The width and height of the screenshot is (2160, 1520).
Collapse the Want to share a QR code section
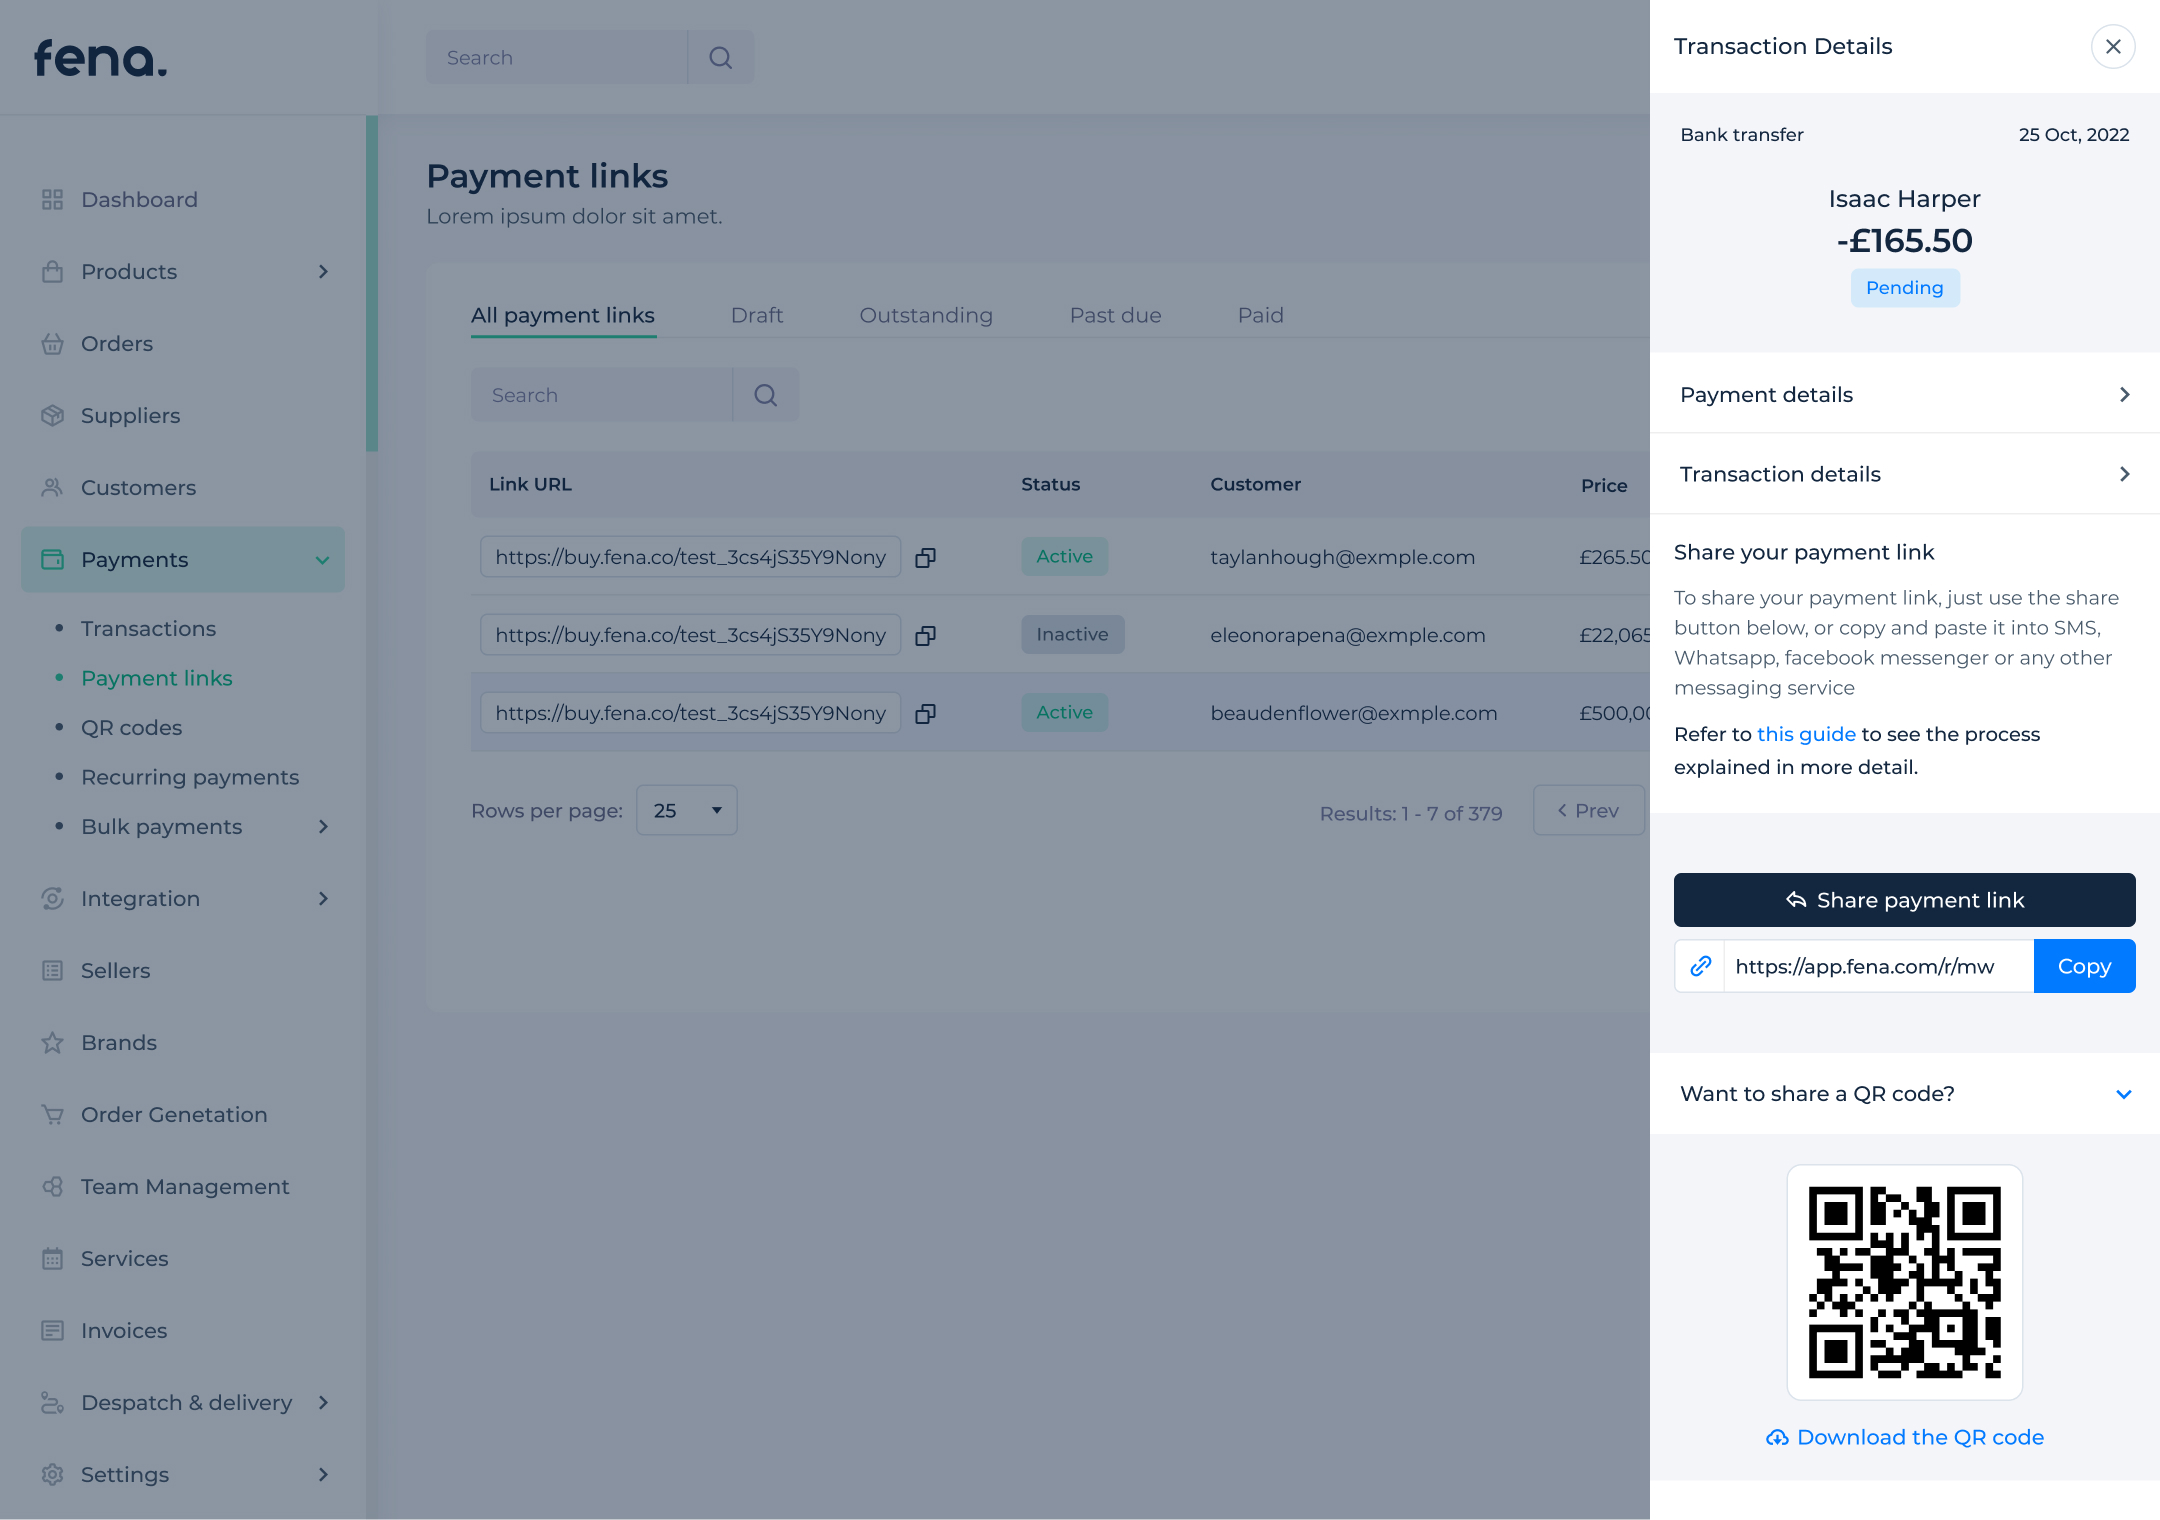point(2124,1094)
